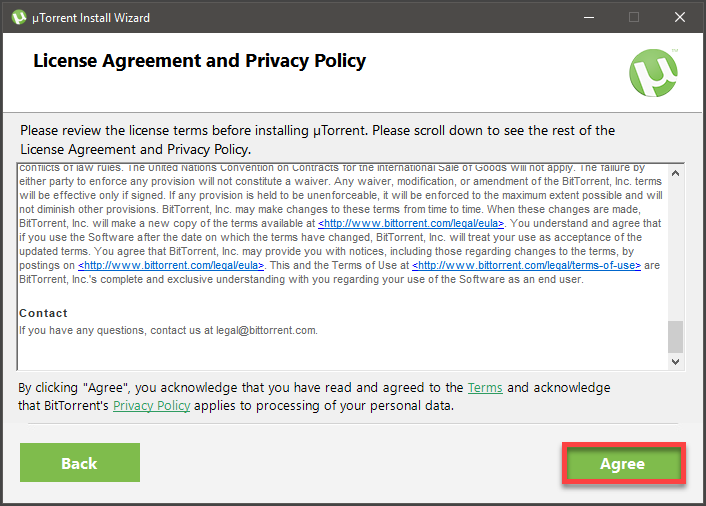706x506 pixels.
Task: Click the maximize window button
Action: pyautogui.click(x=633, y=17)
